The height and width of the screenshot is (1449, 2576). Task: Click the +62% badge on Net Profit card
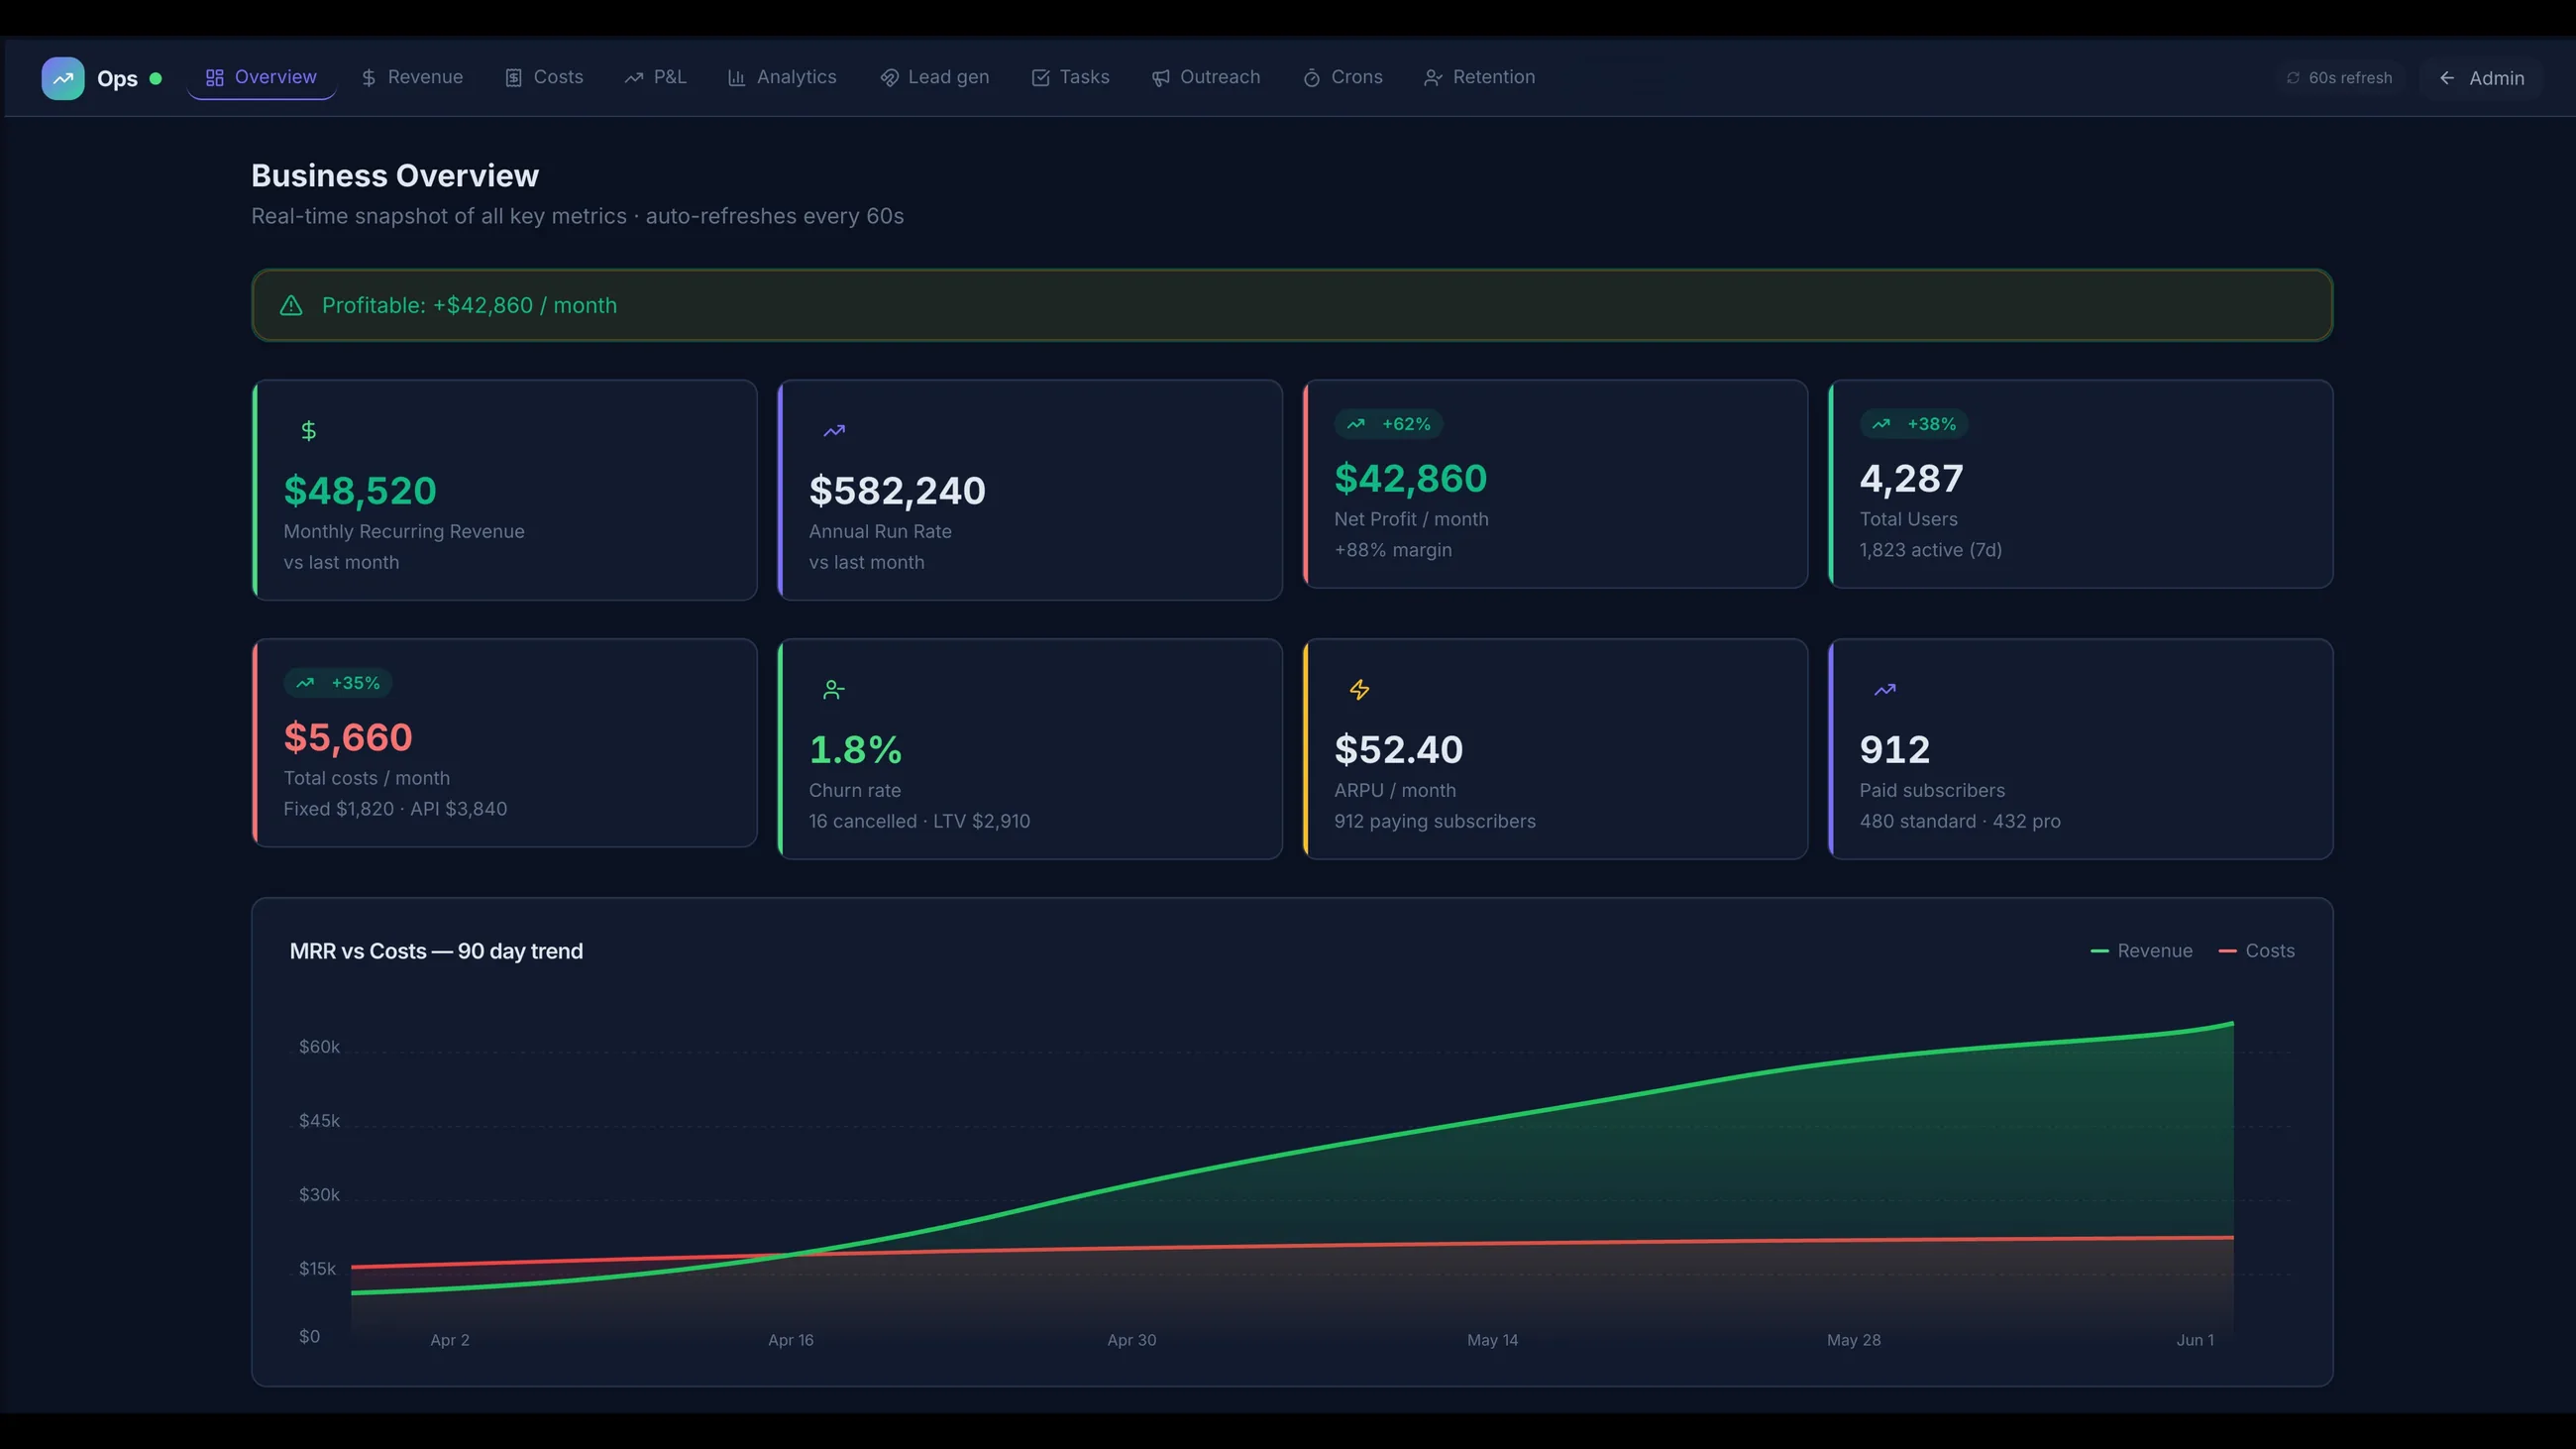coord(1389,424)
